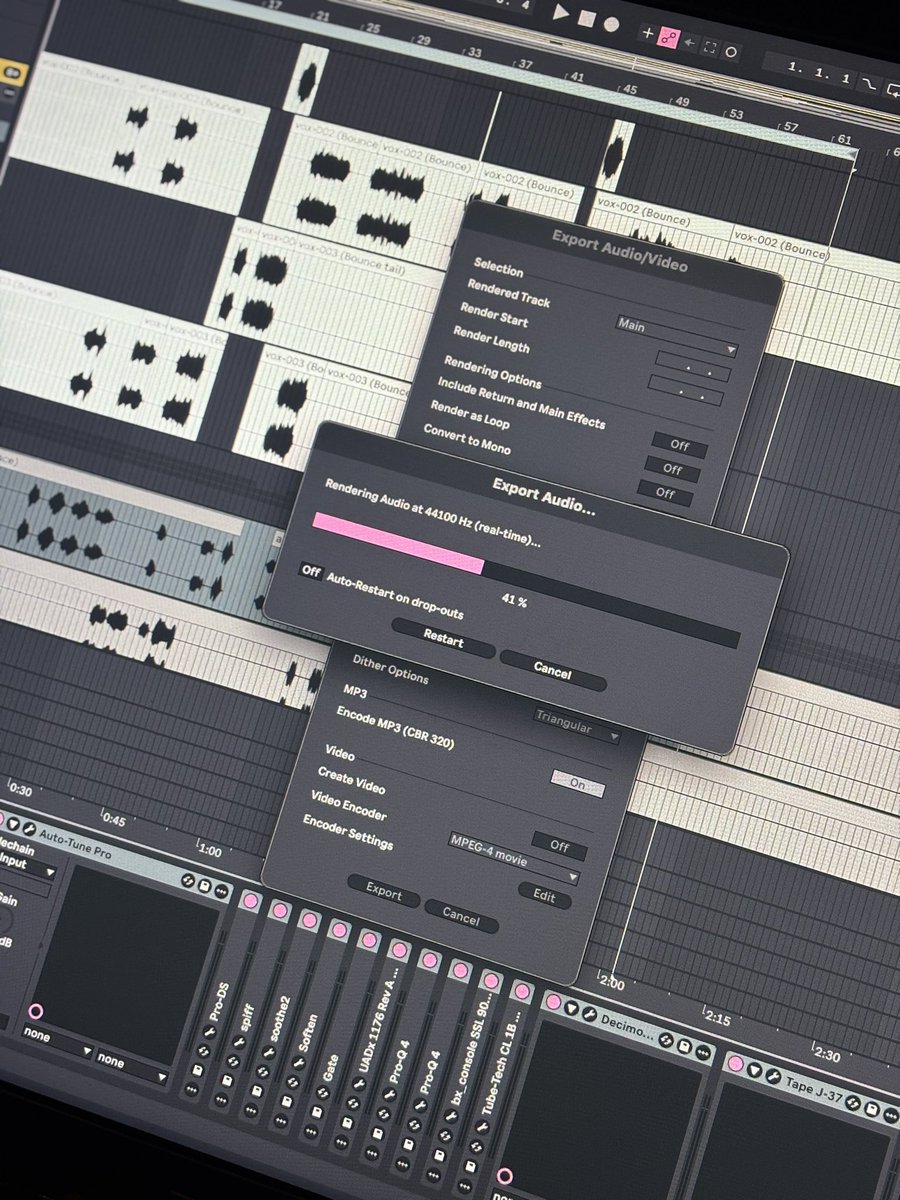Click the Capture MIDI brackets icon
The width and height of the screenshot is (900, 1200).
pyautogui.click(x=710, y=47)
